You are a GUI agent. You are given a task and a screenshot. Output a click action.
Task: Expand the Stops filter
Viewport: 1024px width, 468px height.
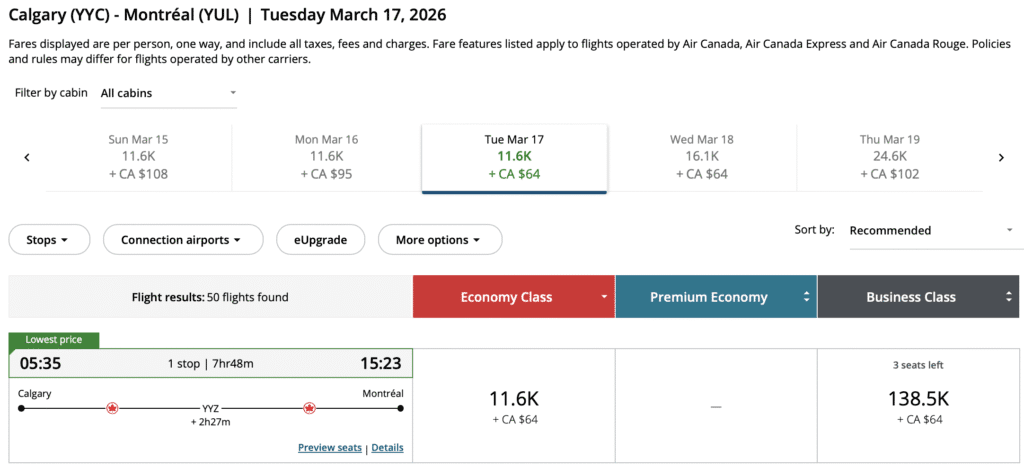coord(49,240)
